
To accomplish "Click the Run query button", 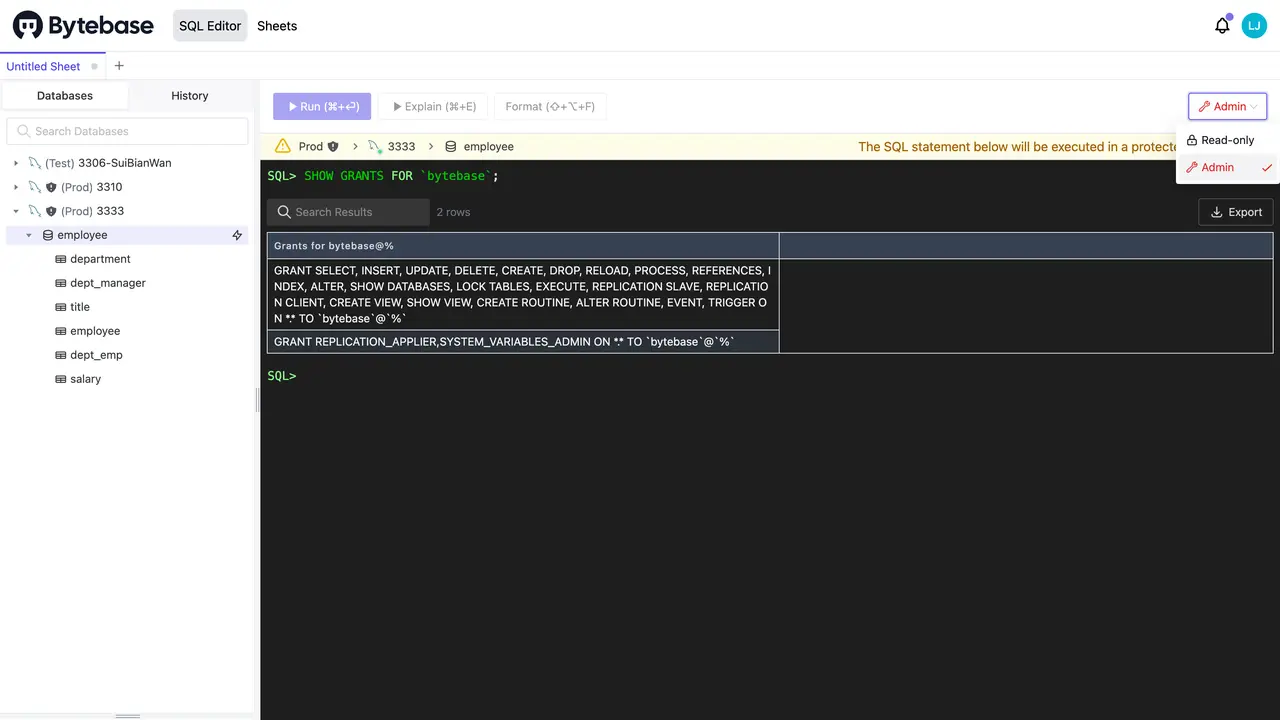I will click(322, 106).
